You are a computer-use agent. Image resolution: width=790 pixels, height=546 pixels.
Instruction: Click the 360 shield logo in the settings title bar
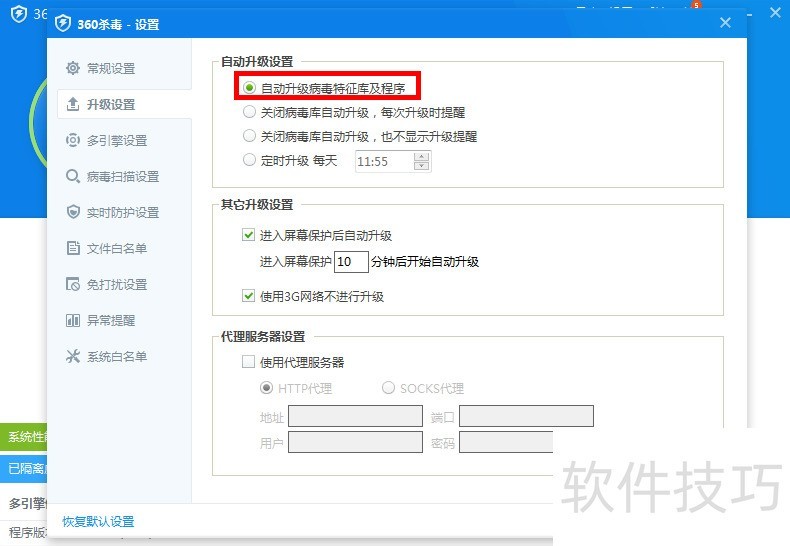point(63,23)
